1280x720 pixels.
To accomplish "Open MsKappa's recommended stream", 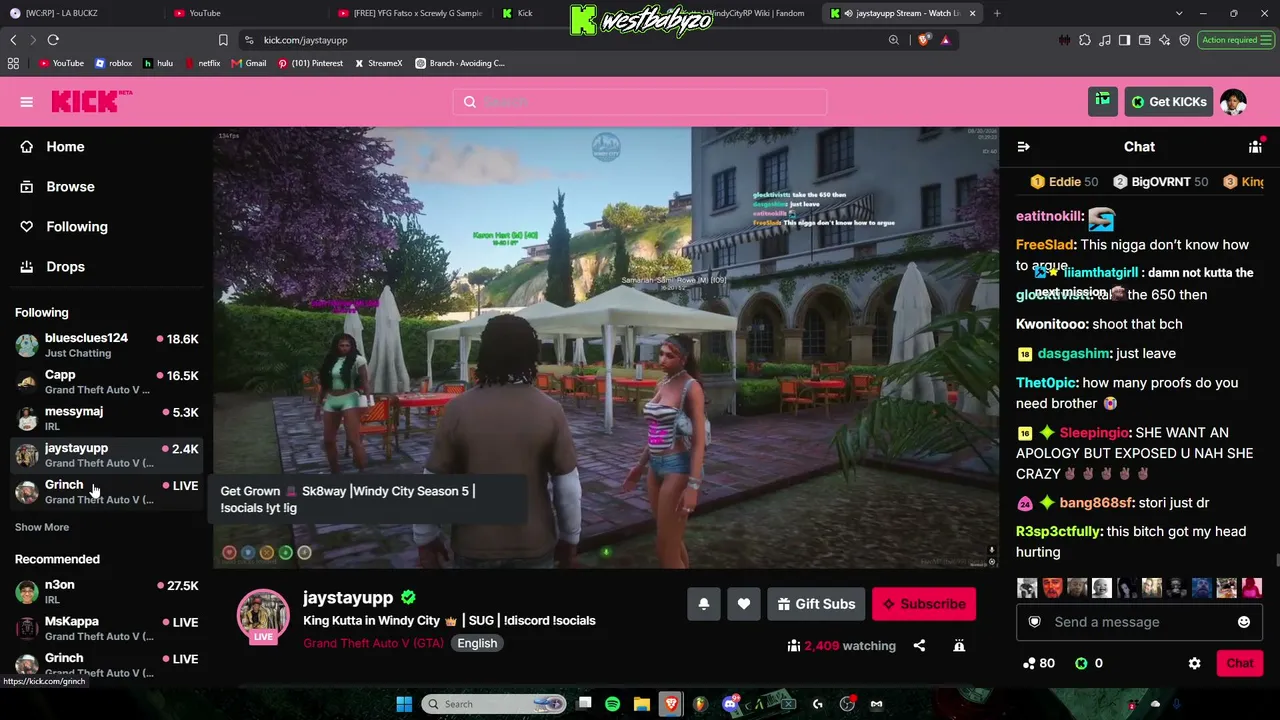I will [106, 628].
